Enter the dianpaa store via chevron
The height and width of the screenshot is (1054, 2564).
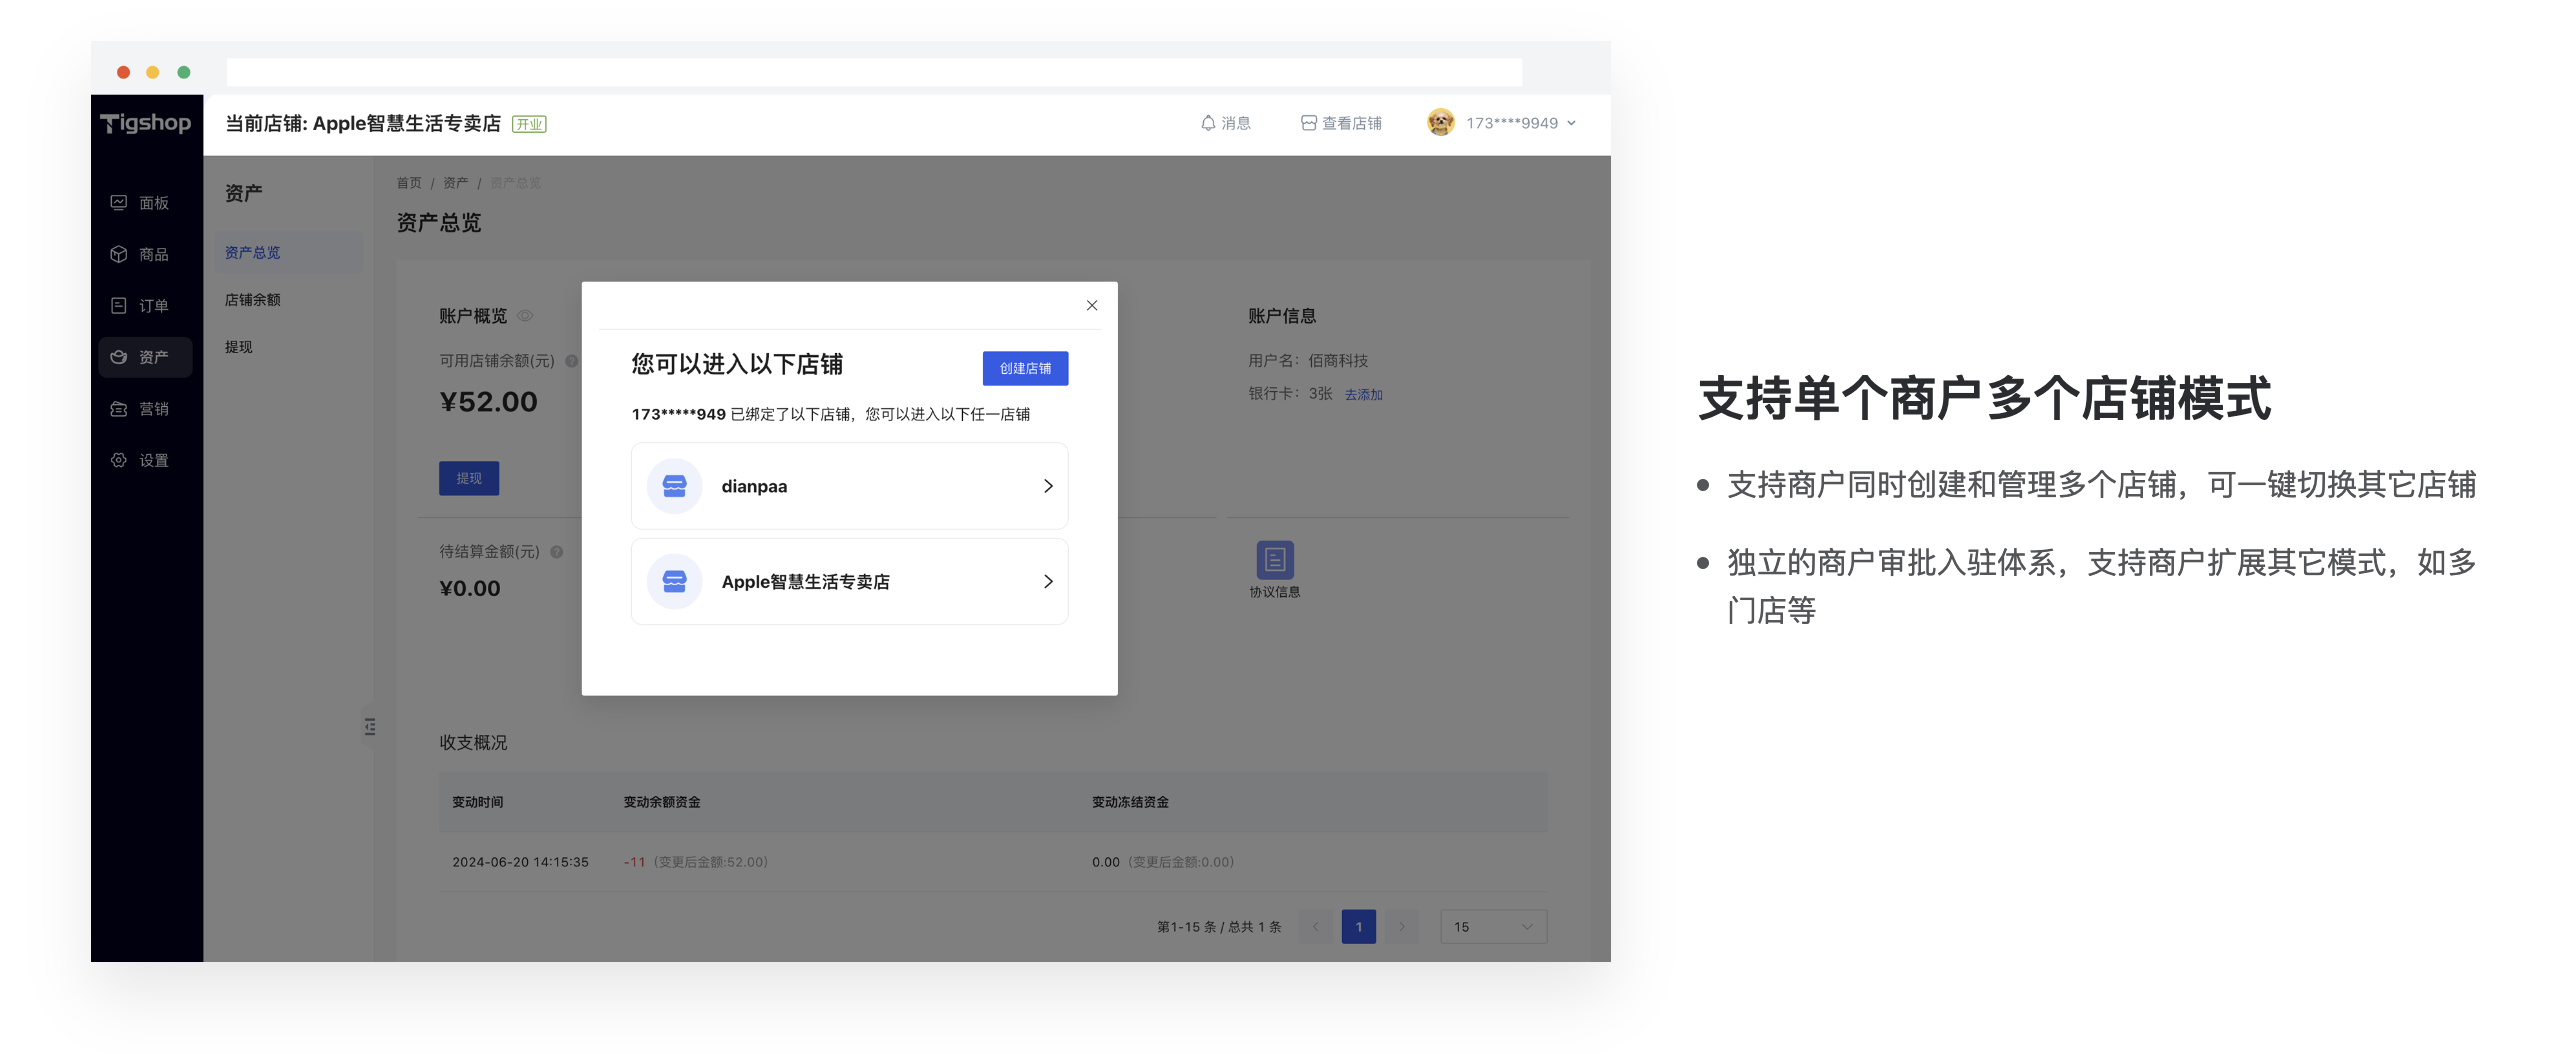tap(1048, 486)
